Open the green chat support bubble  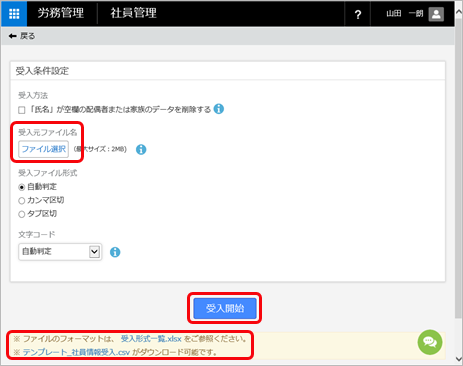pos(430,342)
